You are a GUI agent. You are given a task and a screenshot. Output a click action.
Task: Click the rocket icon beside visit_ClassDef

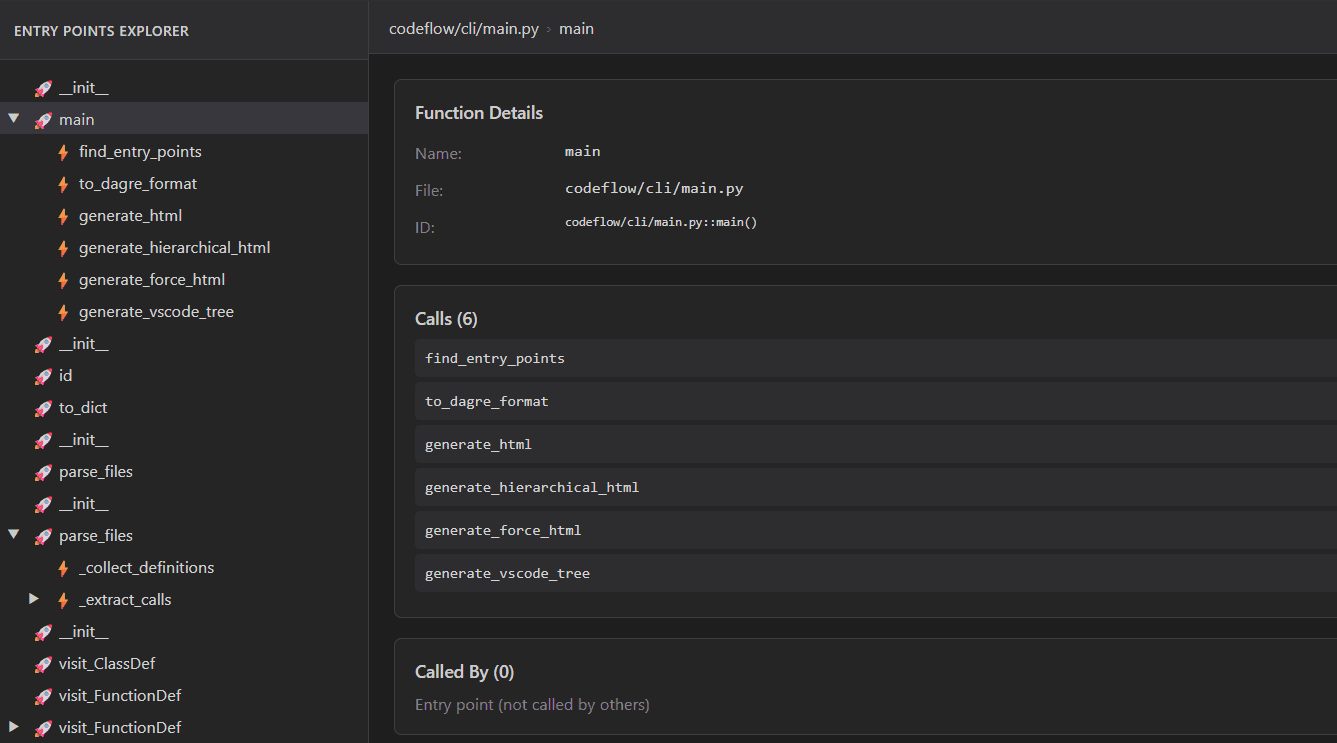click(x=43, y=664)
